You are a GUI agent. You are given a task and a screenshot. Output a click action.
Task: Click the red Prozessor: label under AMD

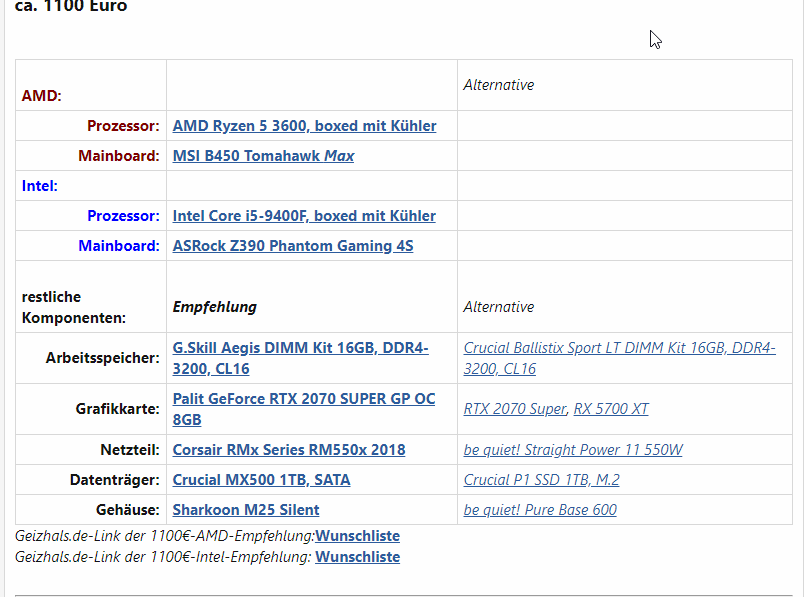(123, 126)
